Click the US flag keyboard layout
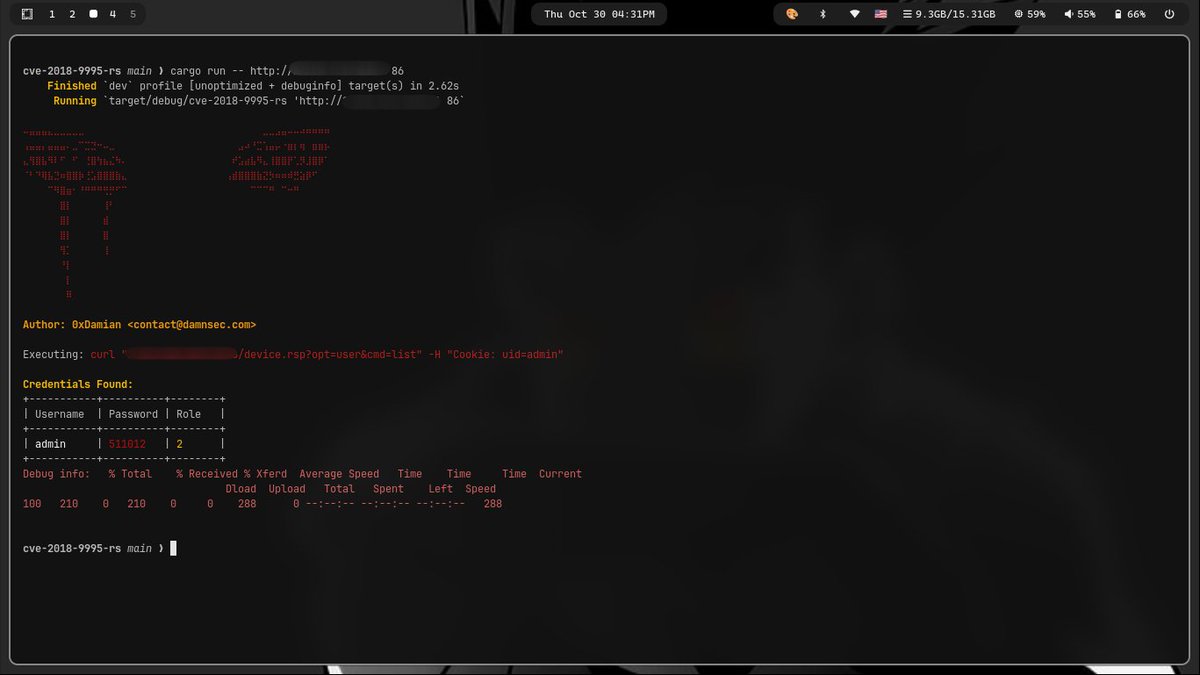Screen dimensions: 1200x675 [x=881, y=14]
